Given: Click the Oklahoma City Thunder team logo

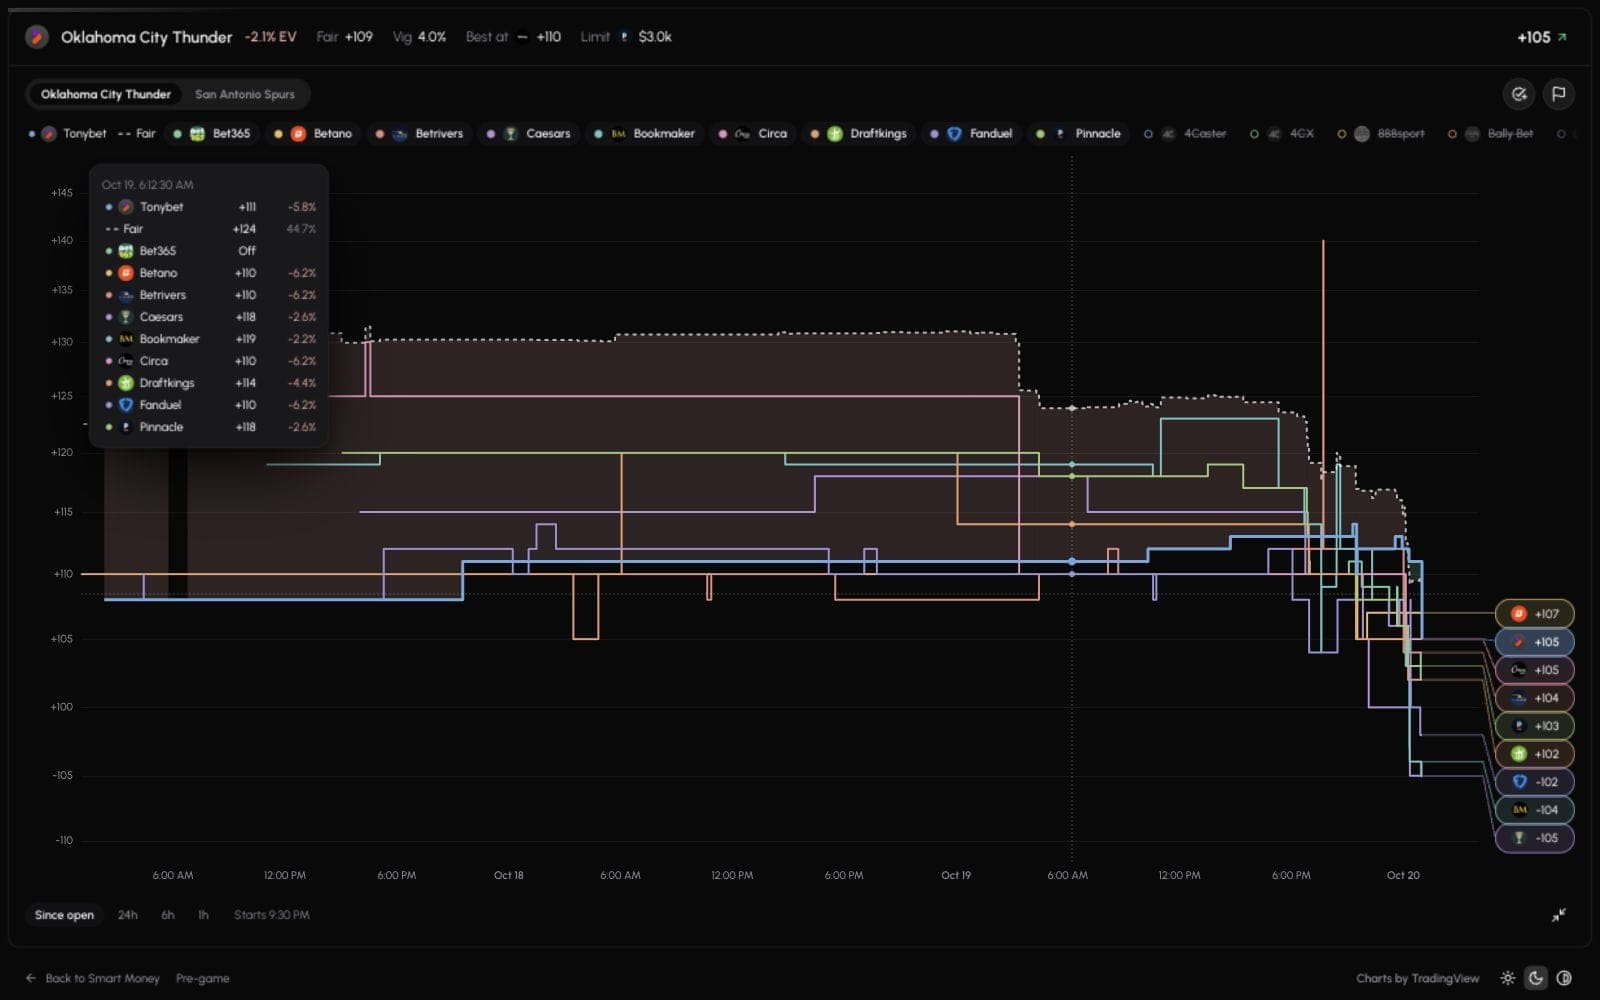Looking at the screenshot, I should [x=37, y=37].
